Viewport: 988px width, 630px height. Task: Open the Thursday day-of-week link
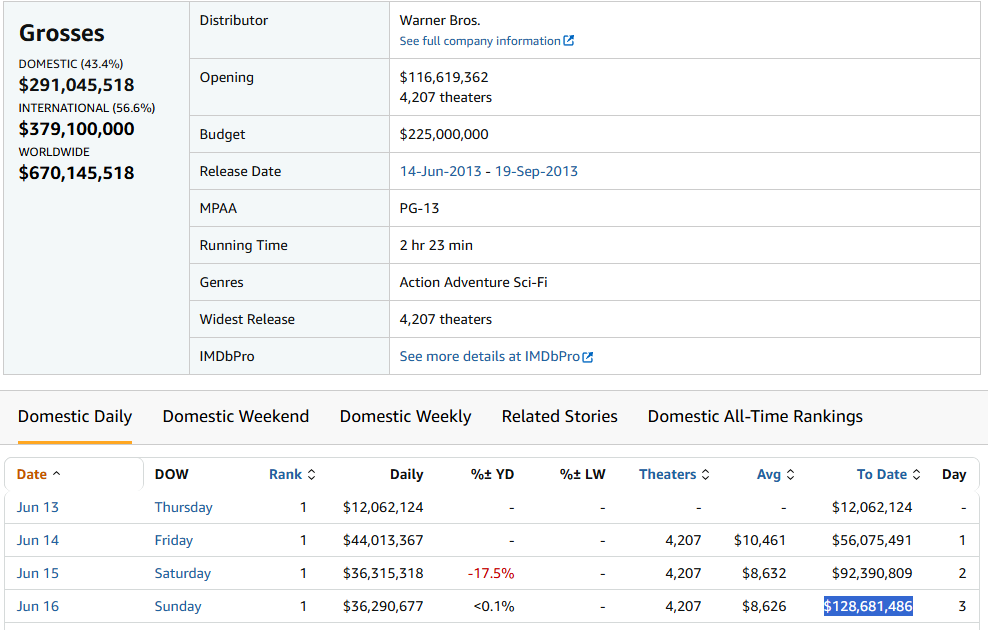[x=183, y=507]
